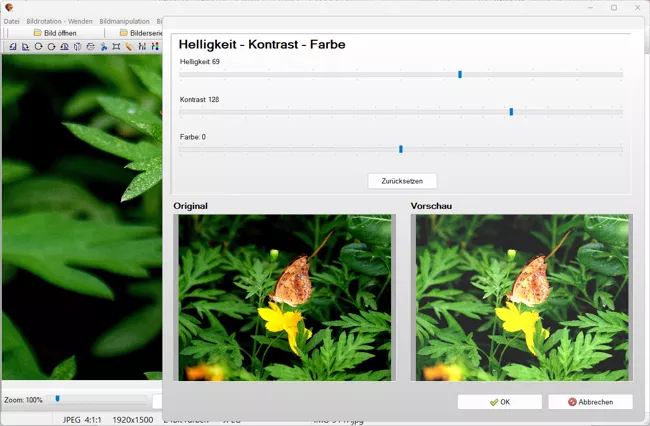Click the Bild öffnen toolbar button
650x426 pixels.
tap(55, 33)
